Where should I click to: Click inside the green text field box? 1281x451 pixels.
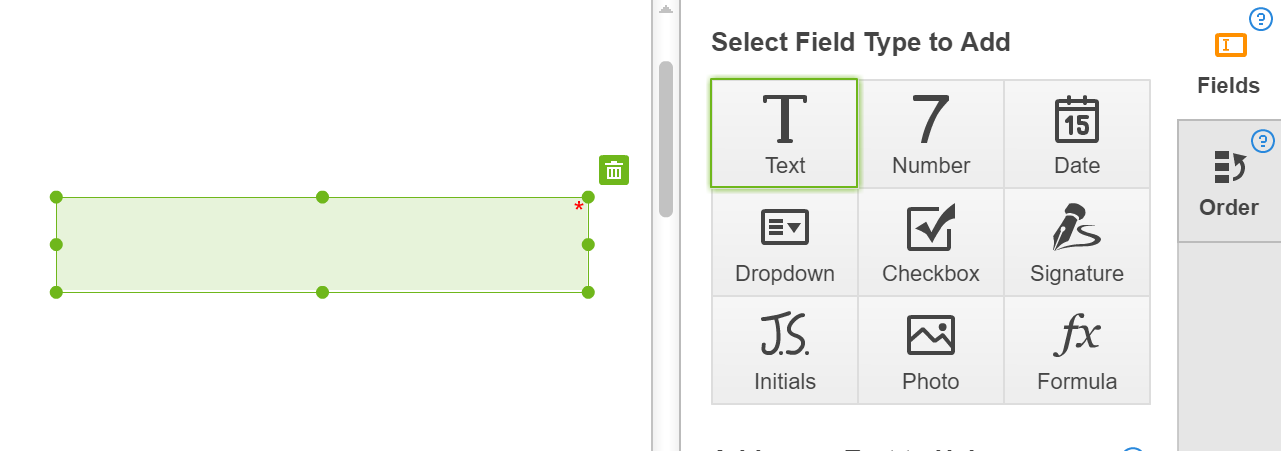click(x=322, y=245)
